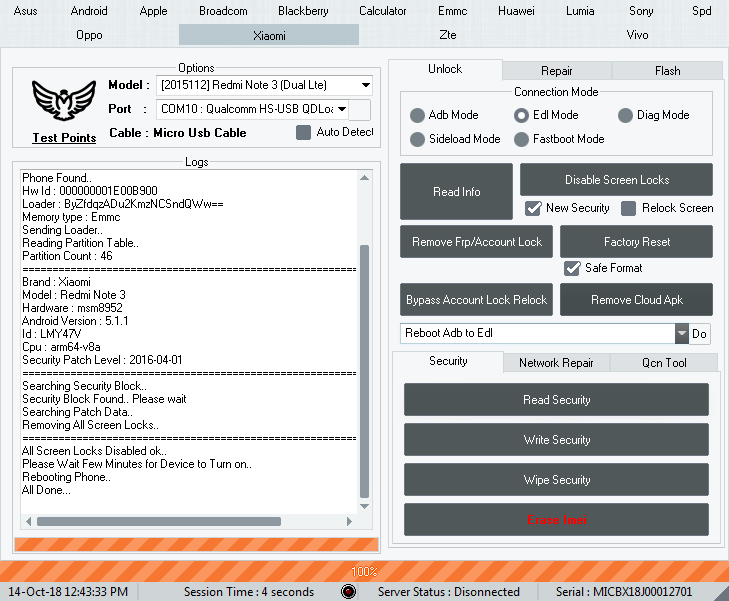Switch to the Android brand tab
729x601 pixels.
point(89,11)
